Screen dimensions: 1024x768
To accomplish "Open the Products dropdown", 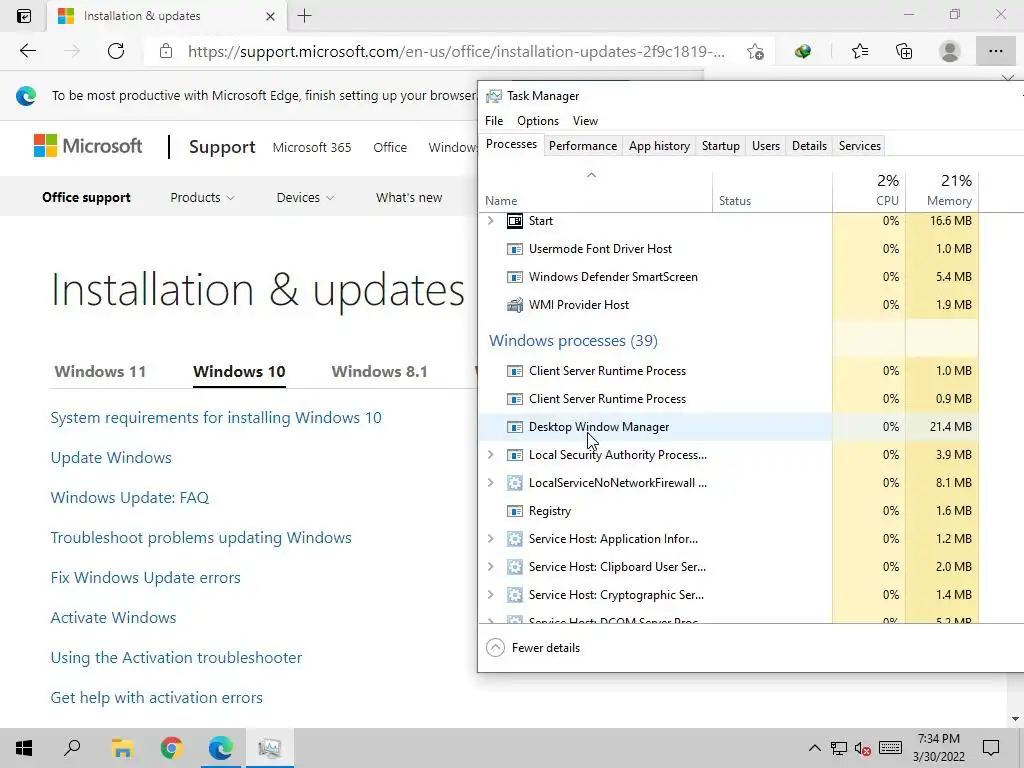I will coord(202,197).
